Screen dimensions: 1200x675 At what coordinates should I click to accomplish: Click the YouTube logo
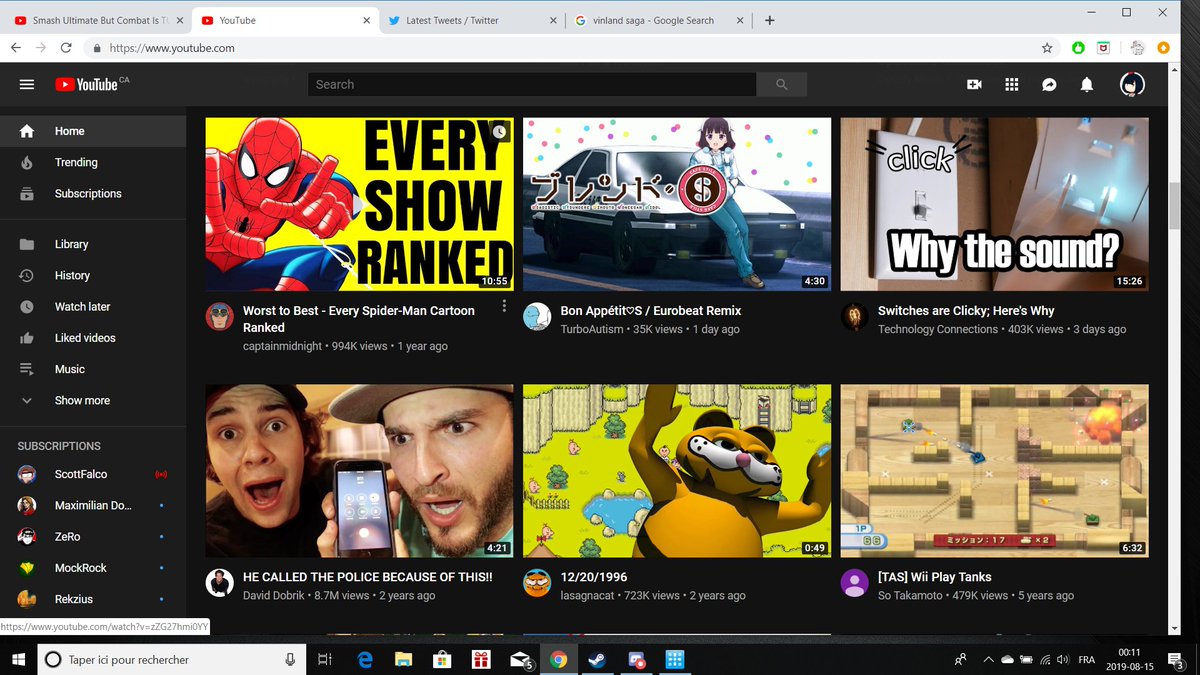(x=87, y=85)
